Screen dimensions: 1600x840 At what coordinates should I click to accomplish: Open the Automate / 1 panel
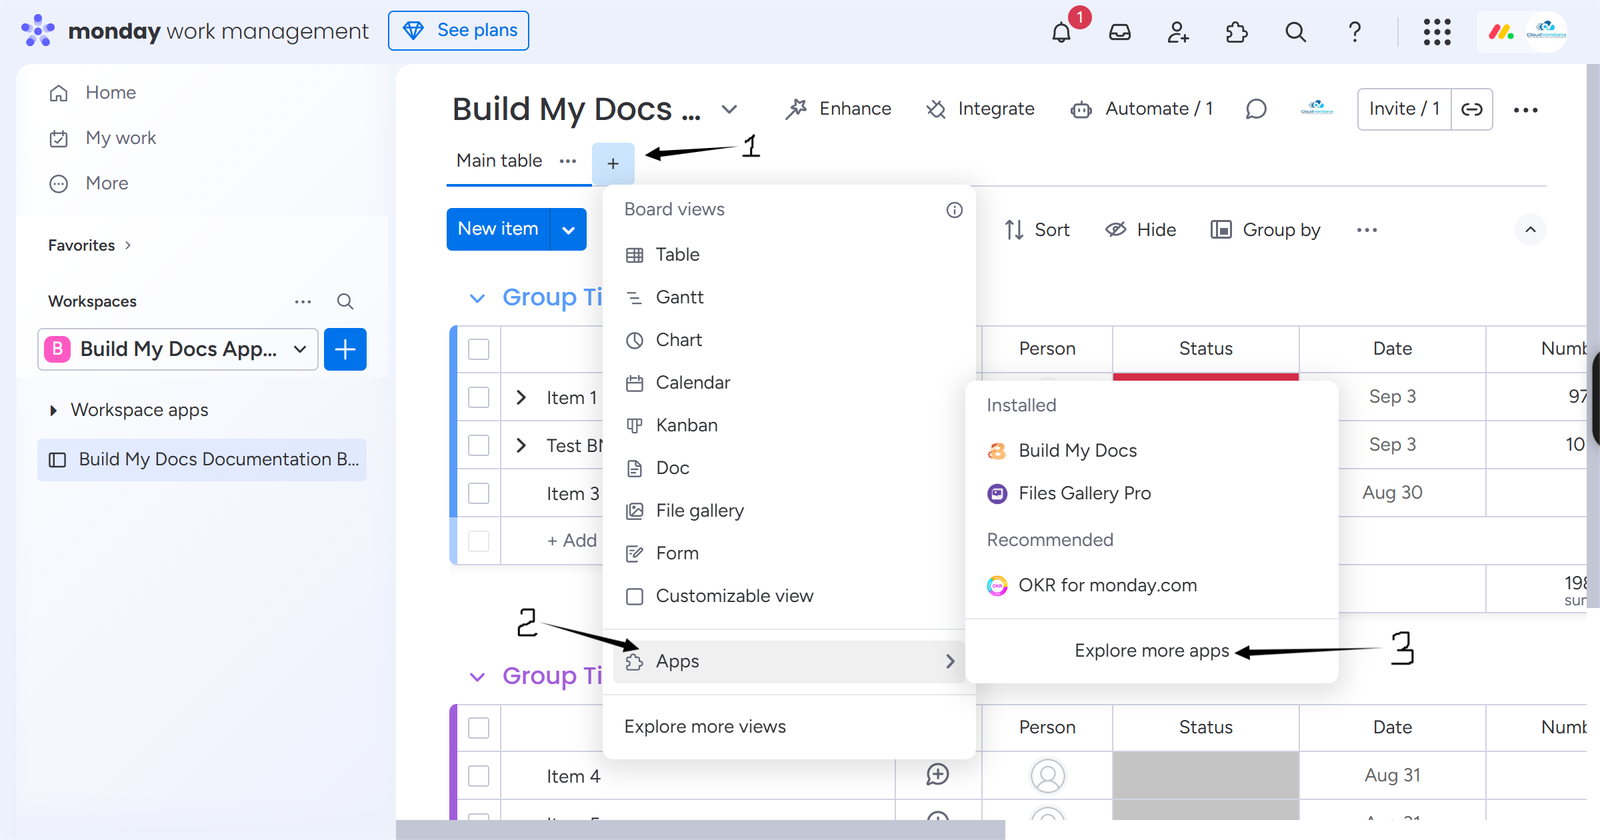pyautogui.click(x=1142, y=109)
